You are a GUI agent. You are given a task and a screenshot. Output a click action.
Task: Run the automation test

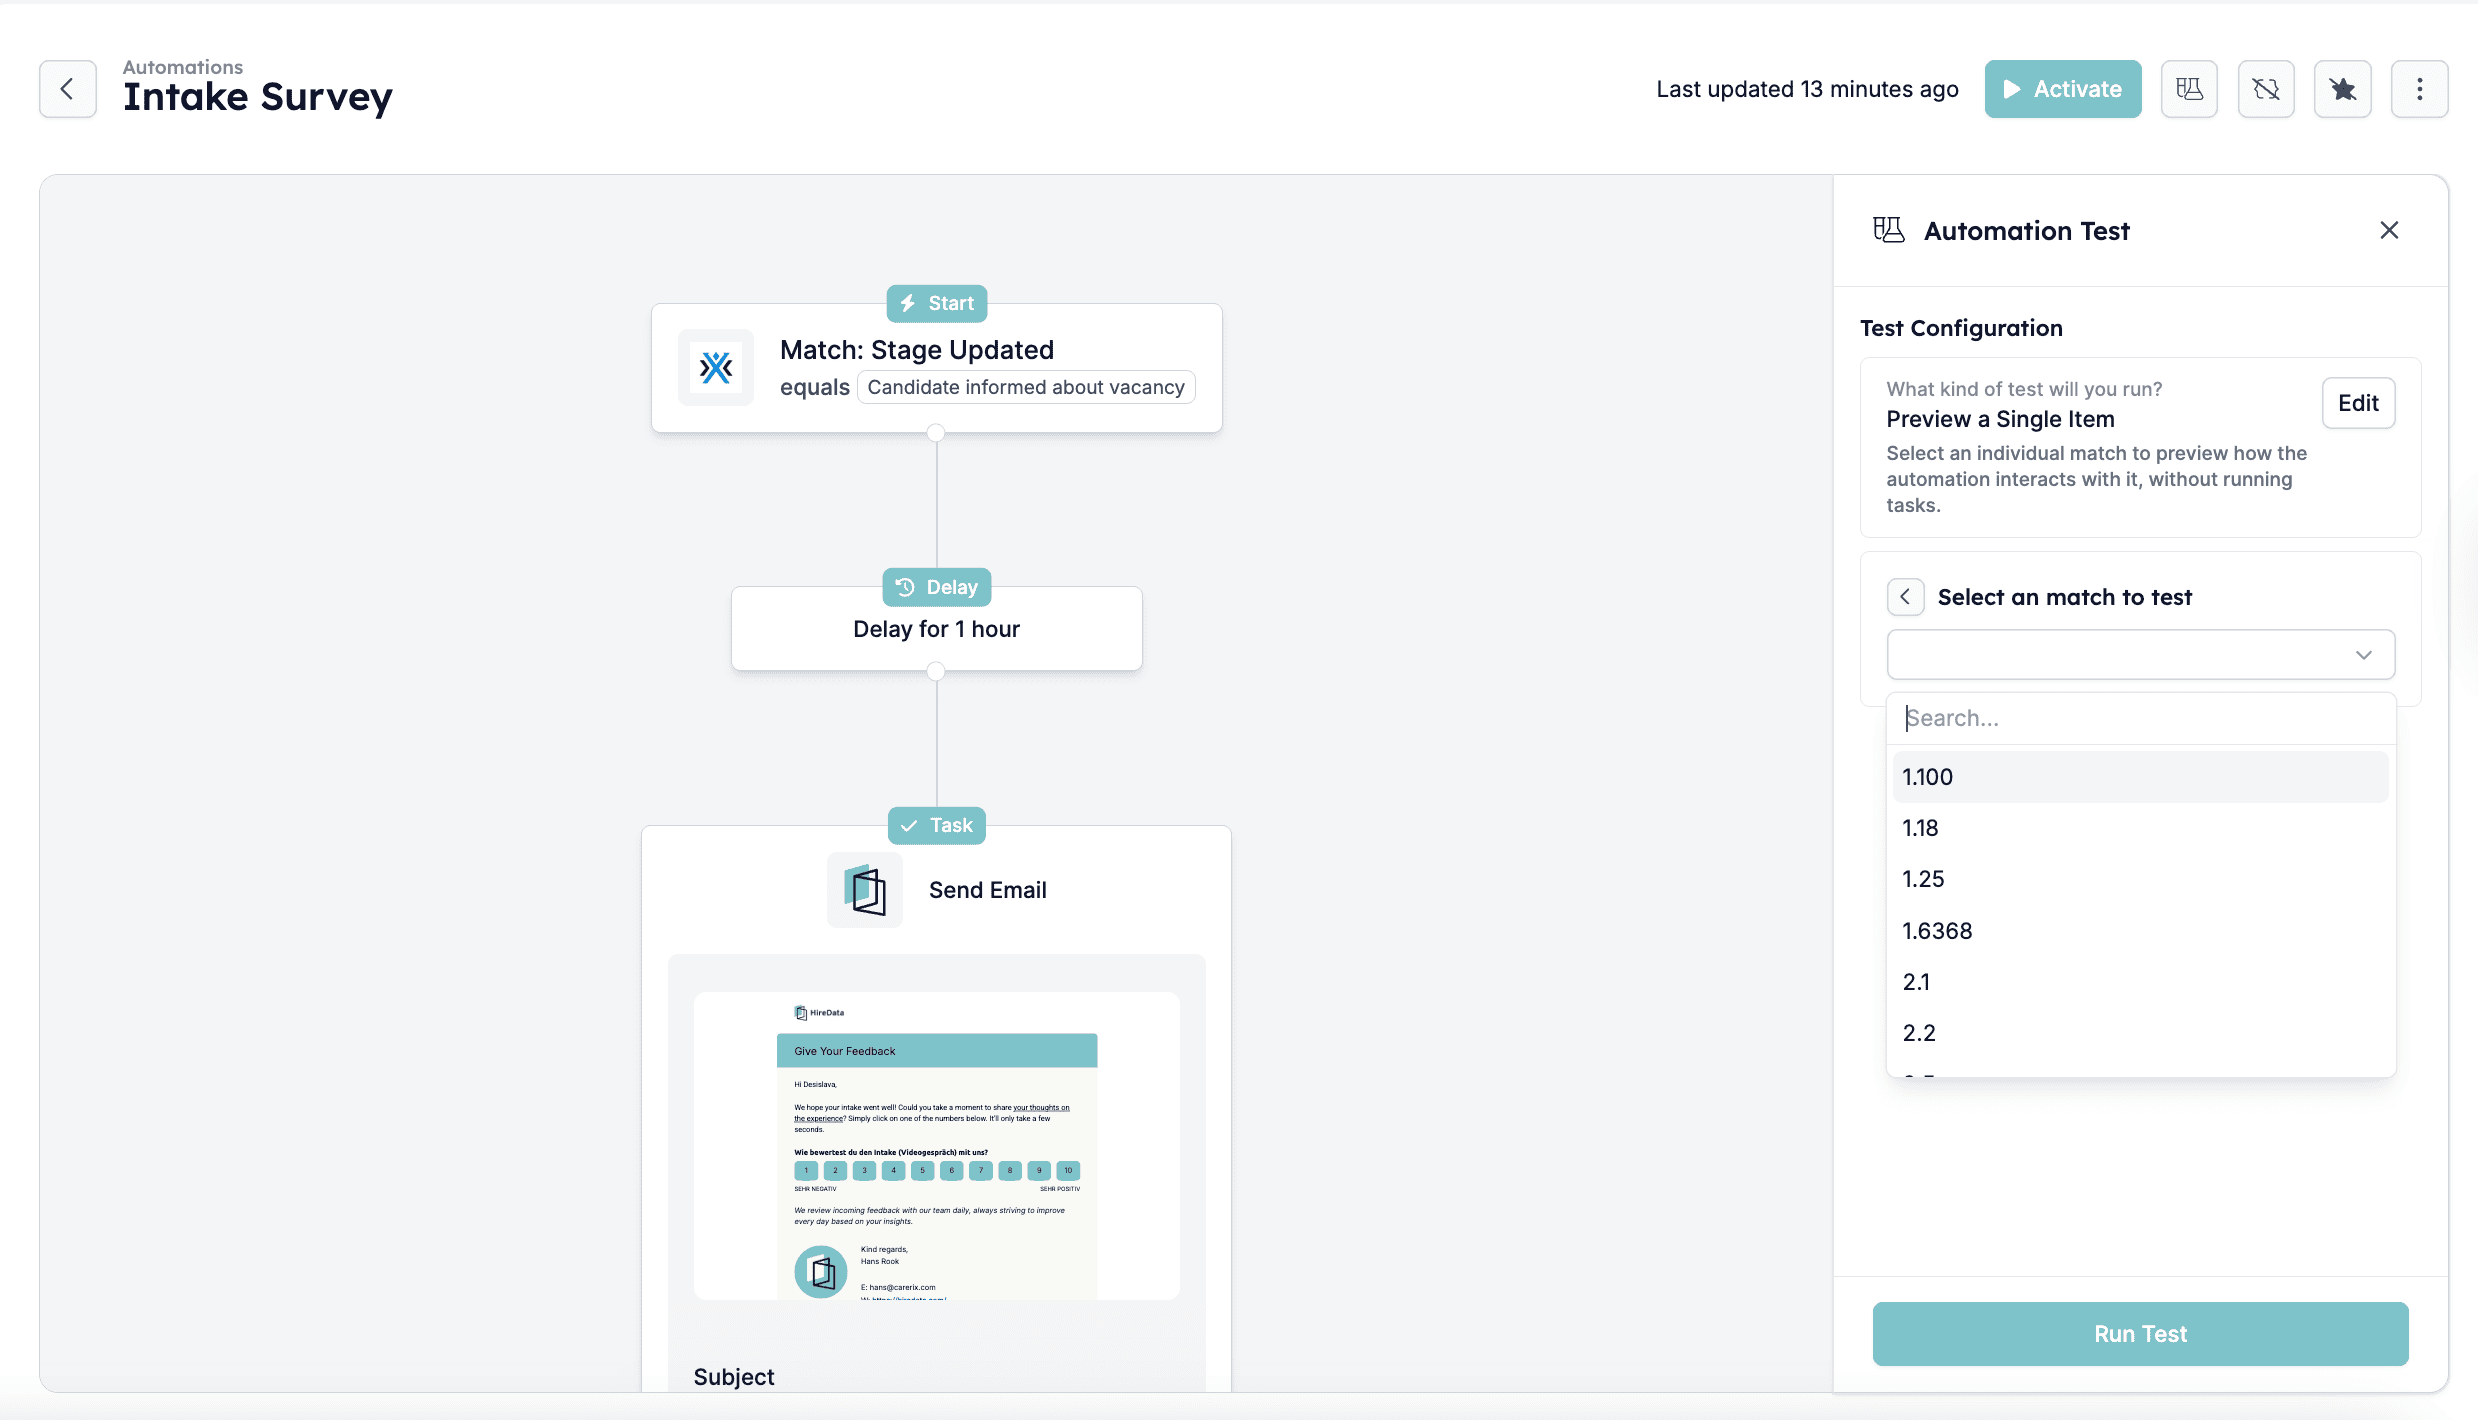(2140, 1334)
